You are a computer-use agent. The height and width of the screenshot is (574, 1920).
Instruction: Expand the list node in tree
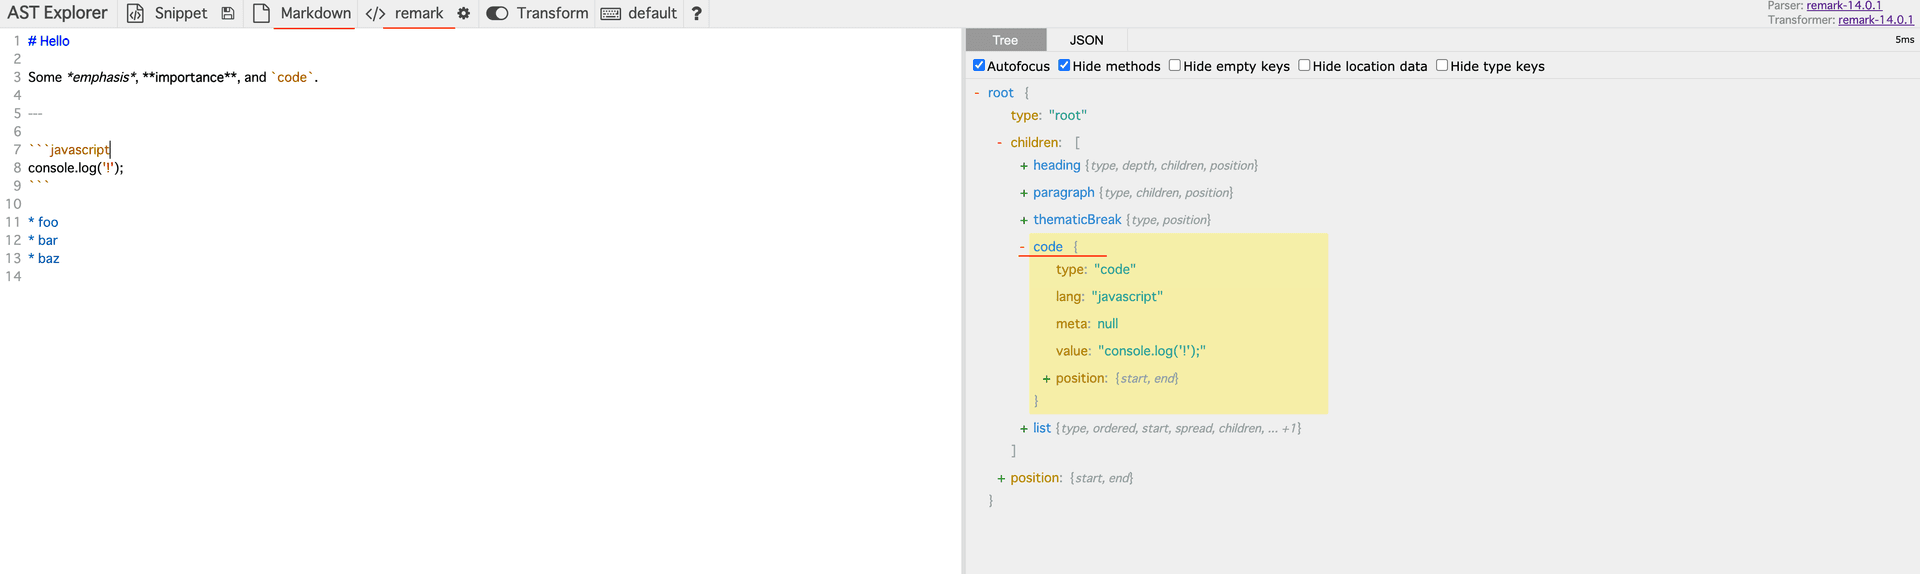[x=1024, y=429]
